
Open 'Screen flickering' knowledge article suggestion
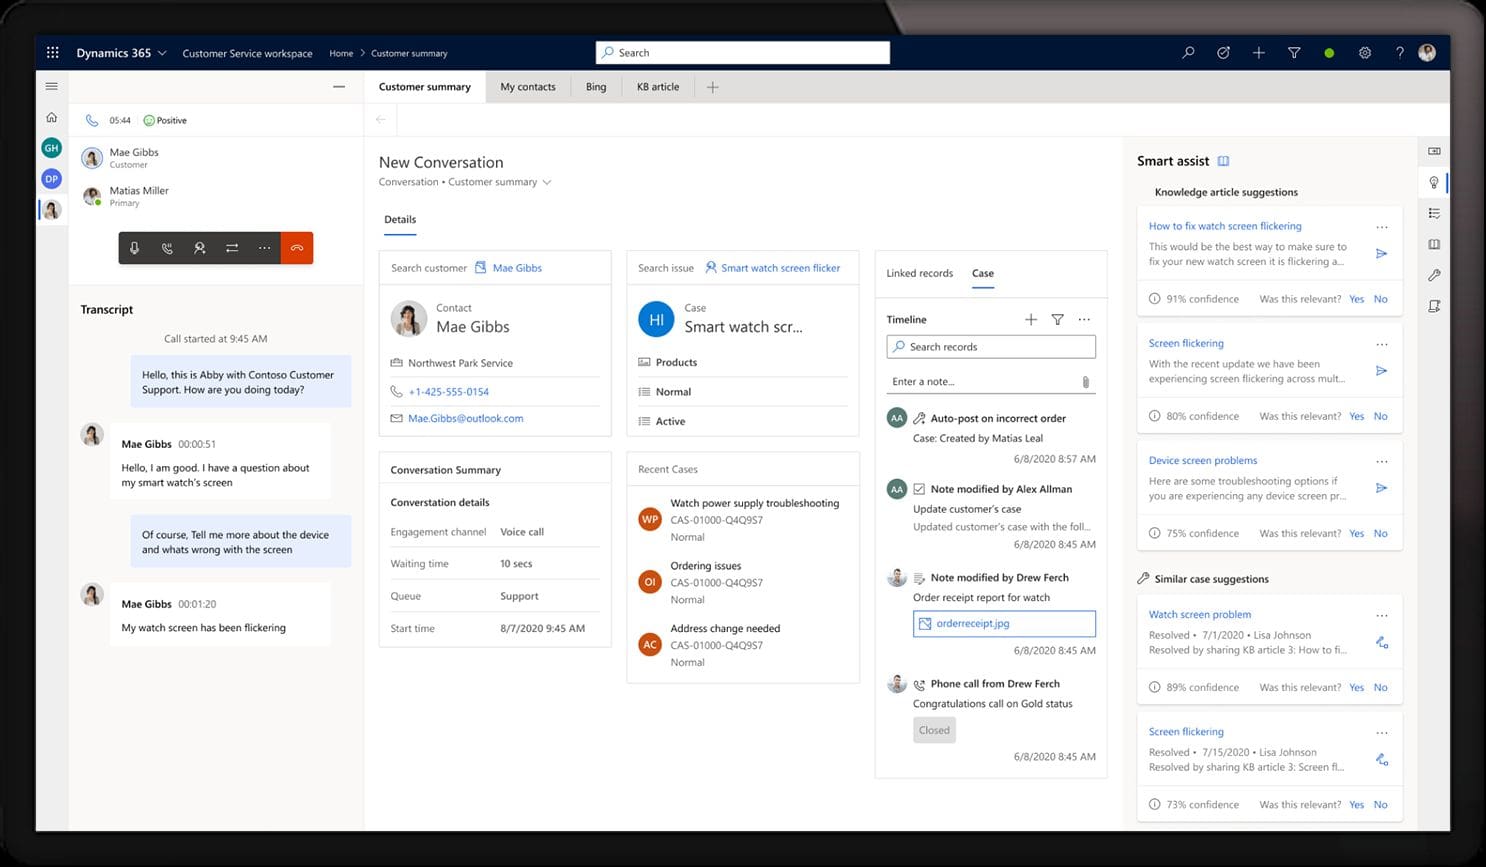pos(1186,343)
